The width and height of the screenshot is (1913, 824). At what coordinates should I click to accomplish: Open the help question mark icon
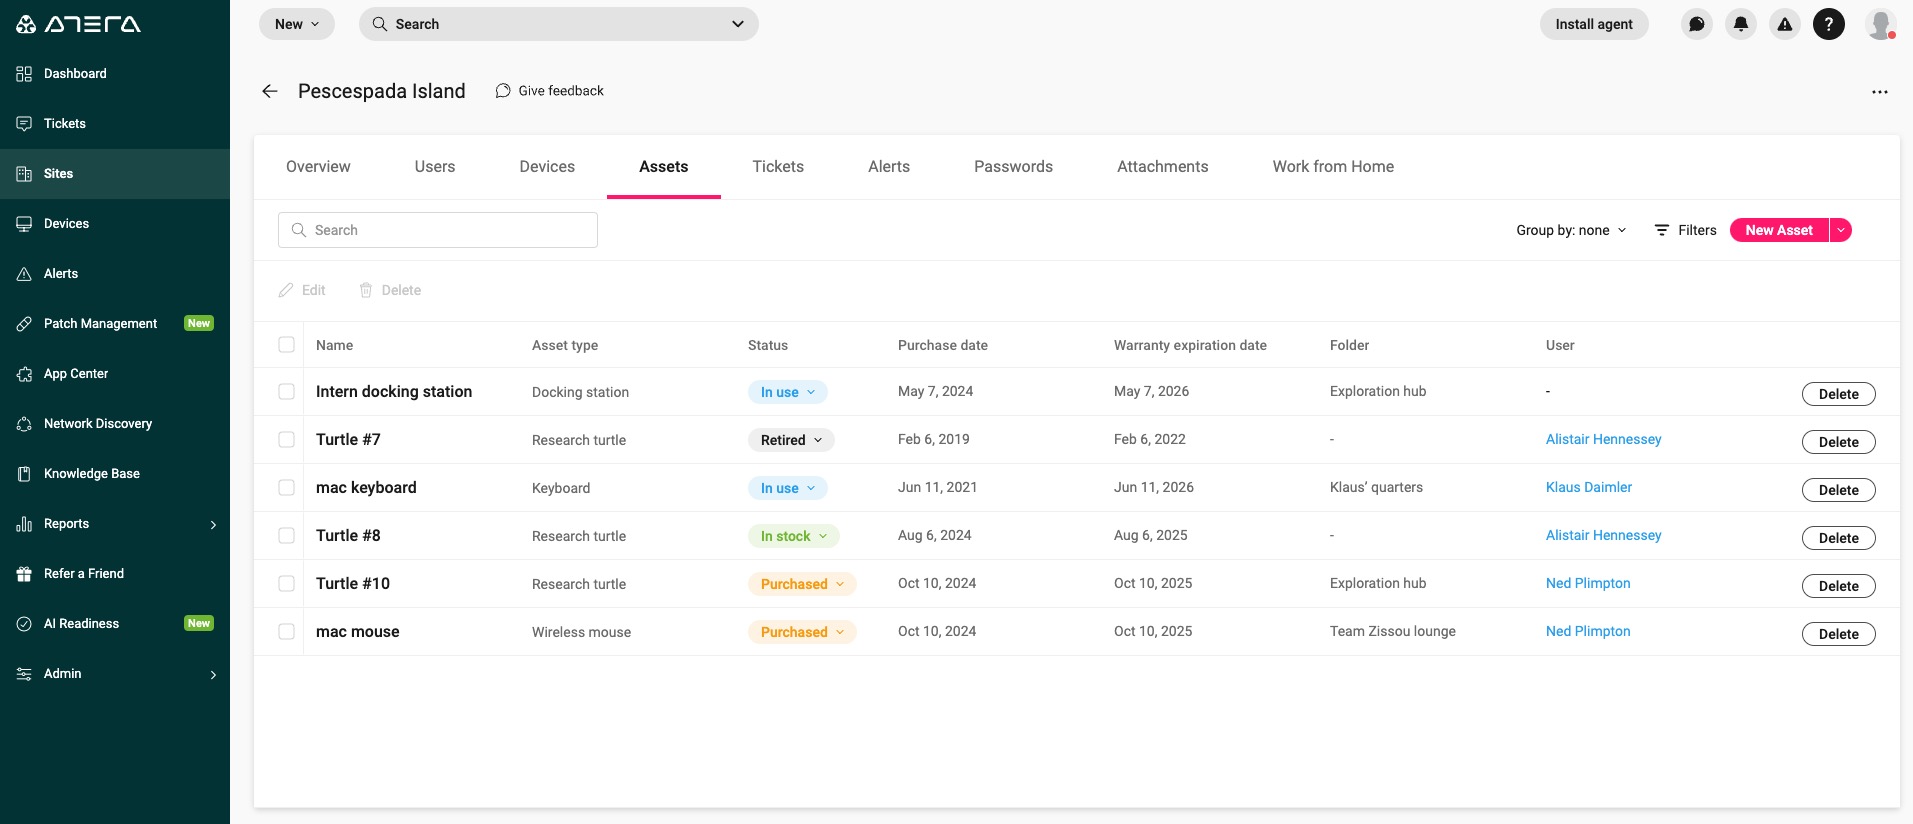pyautogui.click(x=1829, y=24)
